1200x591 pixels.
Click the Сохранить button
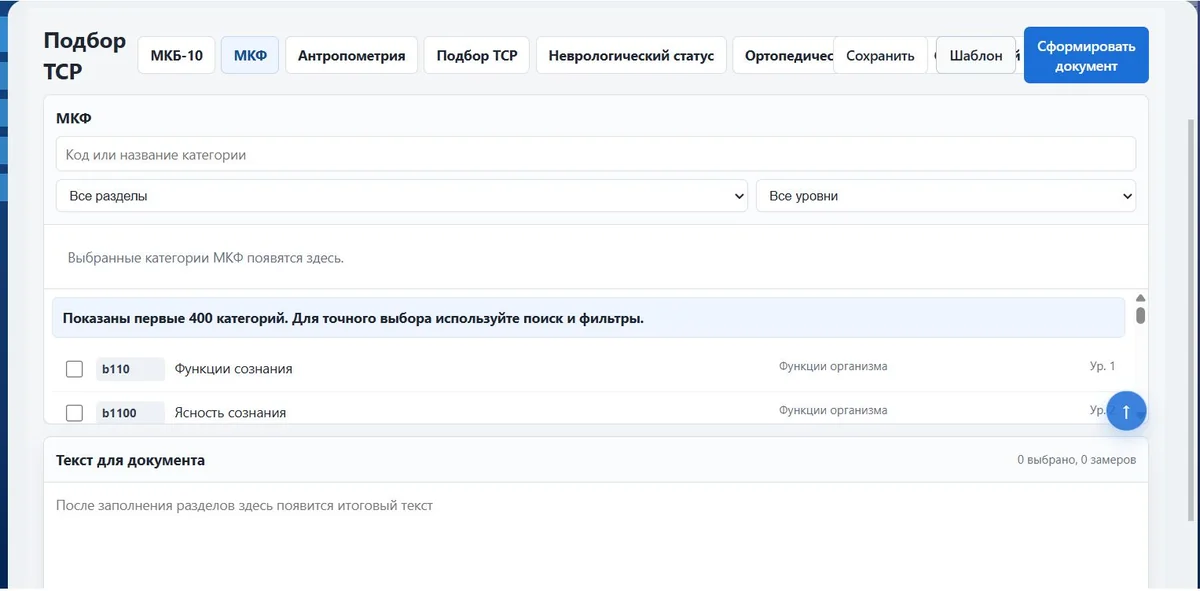(880, 56)
